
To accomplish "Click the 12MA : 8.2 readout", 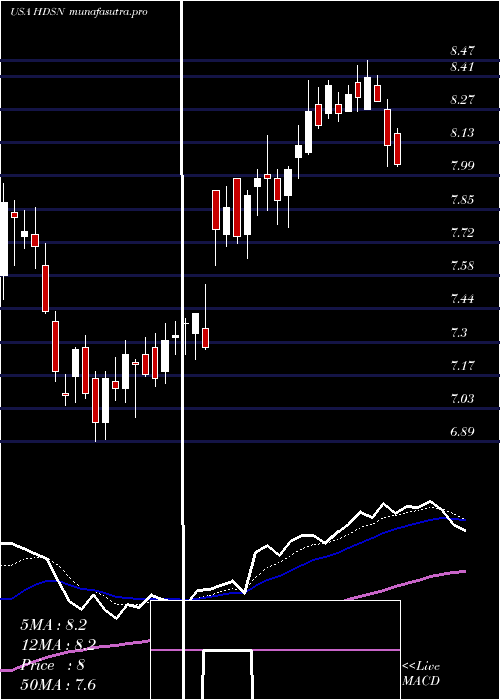I will [58, 645].
